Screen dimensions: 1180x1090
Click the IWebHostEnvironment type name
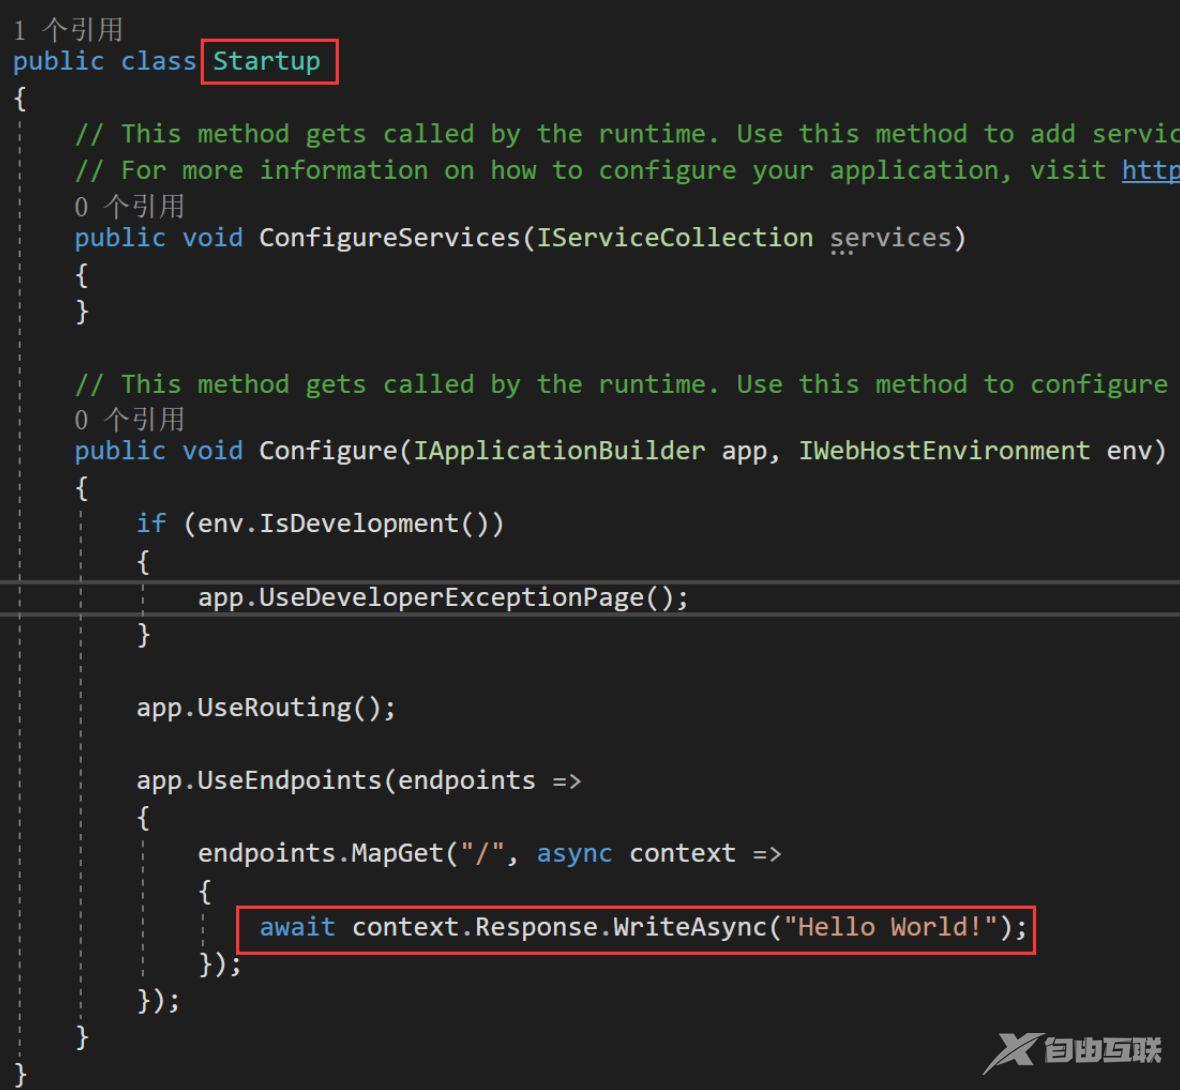[944, 451]
